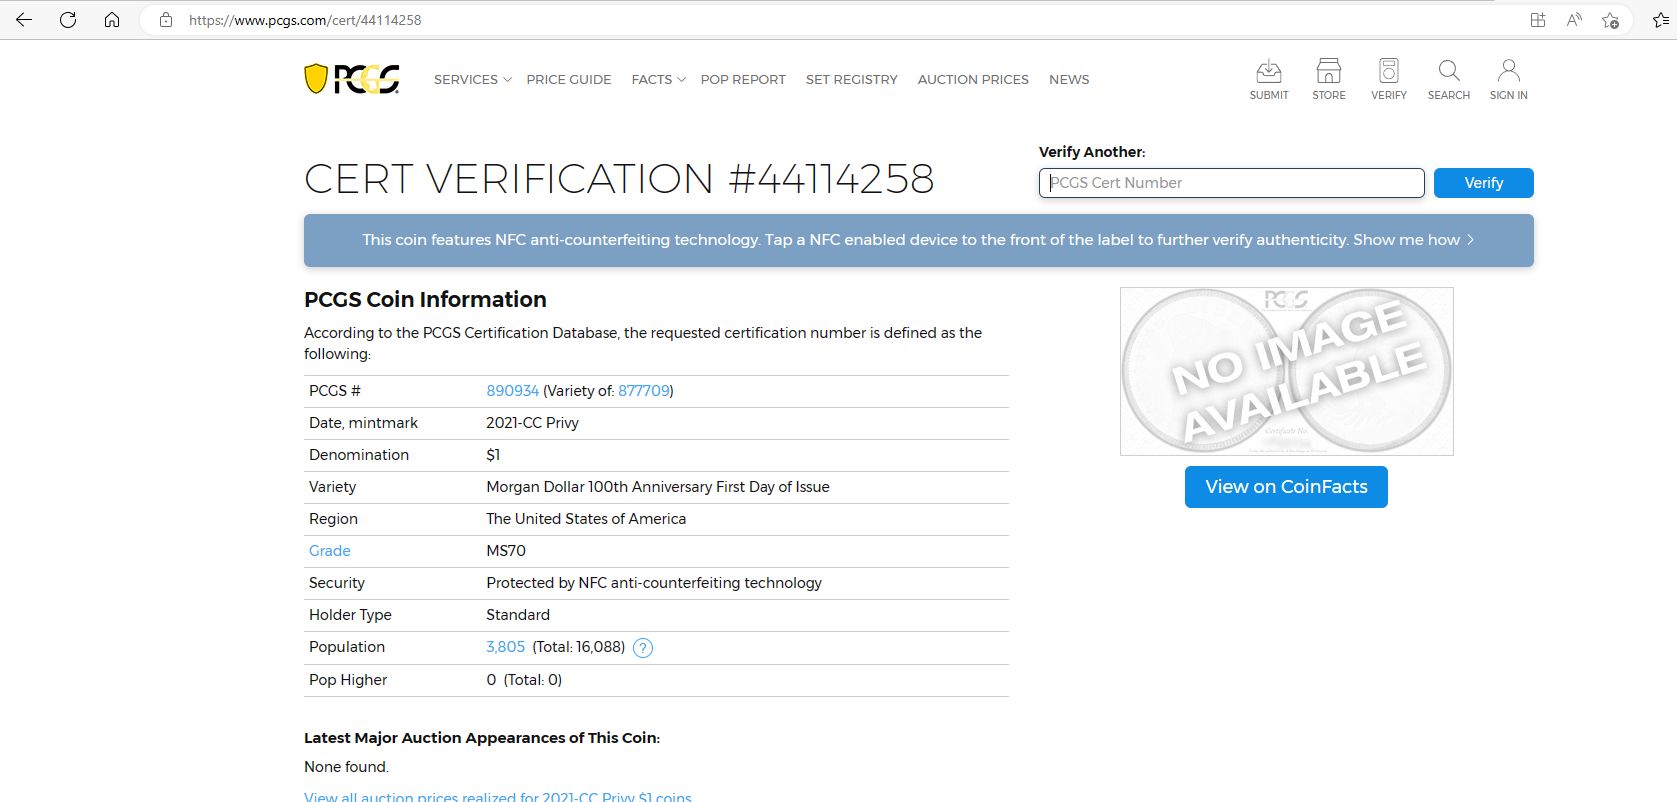The height and width of the screenshot is (802, 1677).
Task: Click the Population help question mark
Action: click(643, 648)
